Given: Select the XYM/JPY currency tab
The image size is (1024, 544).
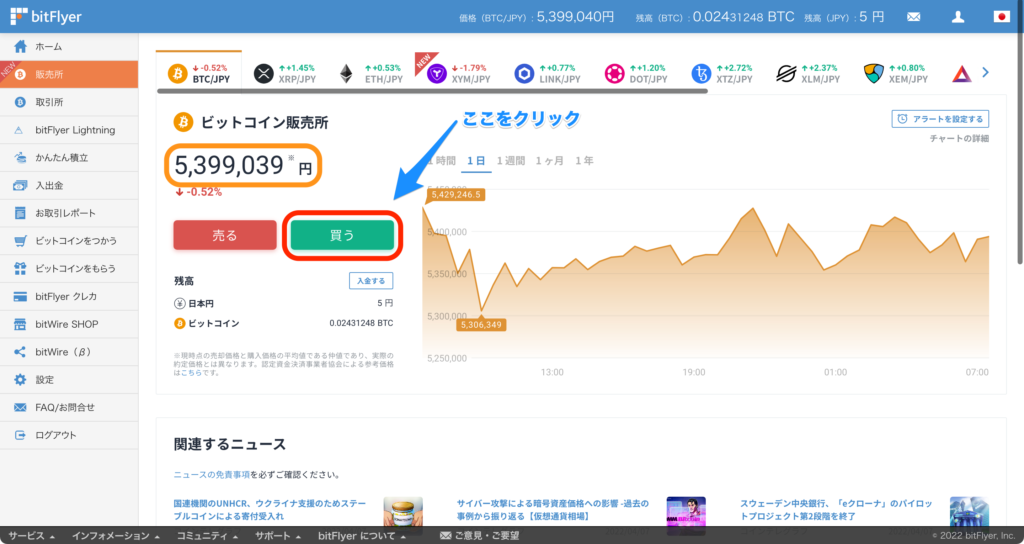Looking at the screenshot, I should [458, 73].
